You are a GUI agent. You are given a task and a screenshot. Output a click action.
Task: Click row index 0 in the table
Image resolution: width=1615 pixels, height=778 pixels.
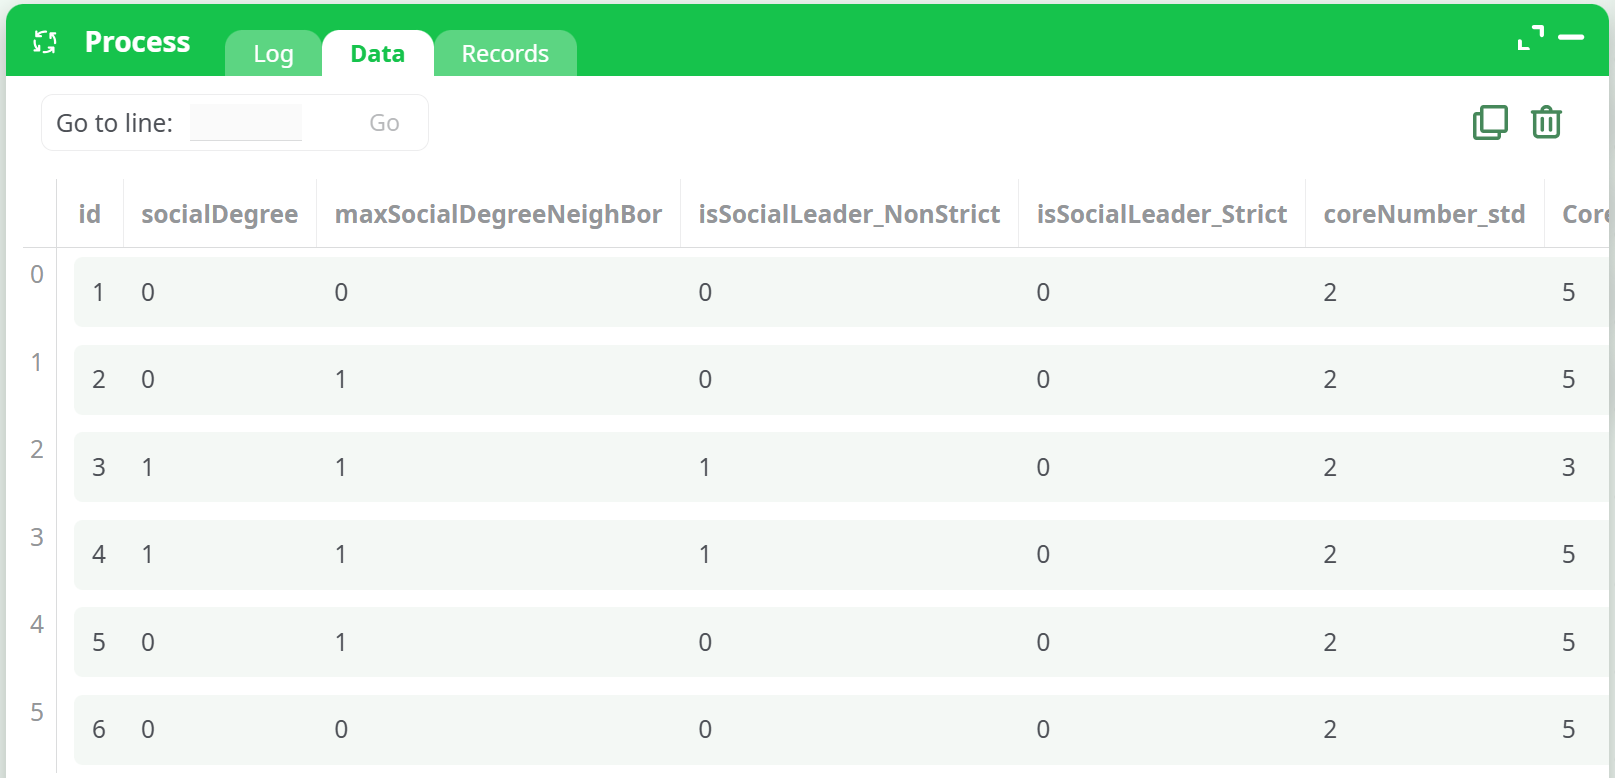[37, 274]
